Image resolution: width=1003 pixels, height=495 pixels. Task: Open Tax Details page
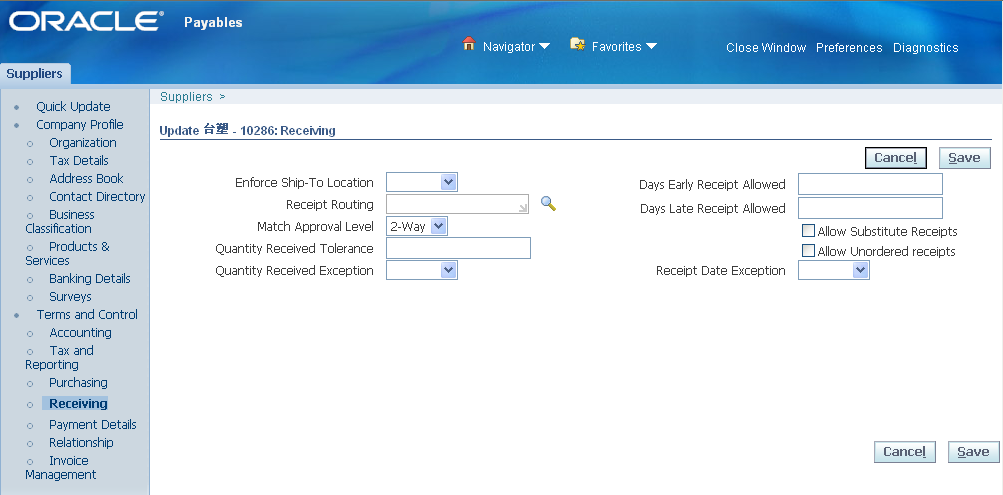[79, 161]
